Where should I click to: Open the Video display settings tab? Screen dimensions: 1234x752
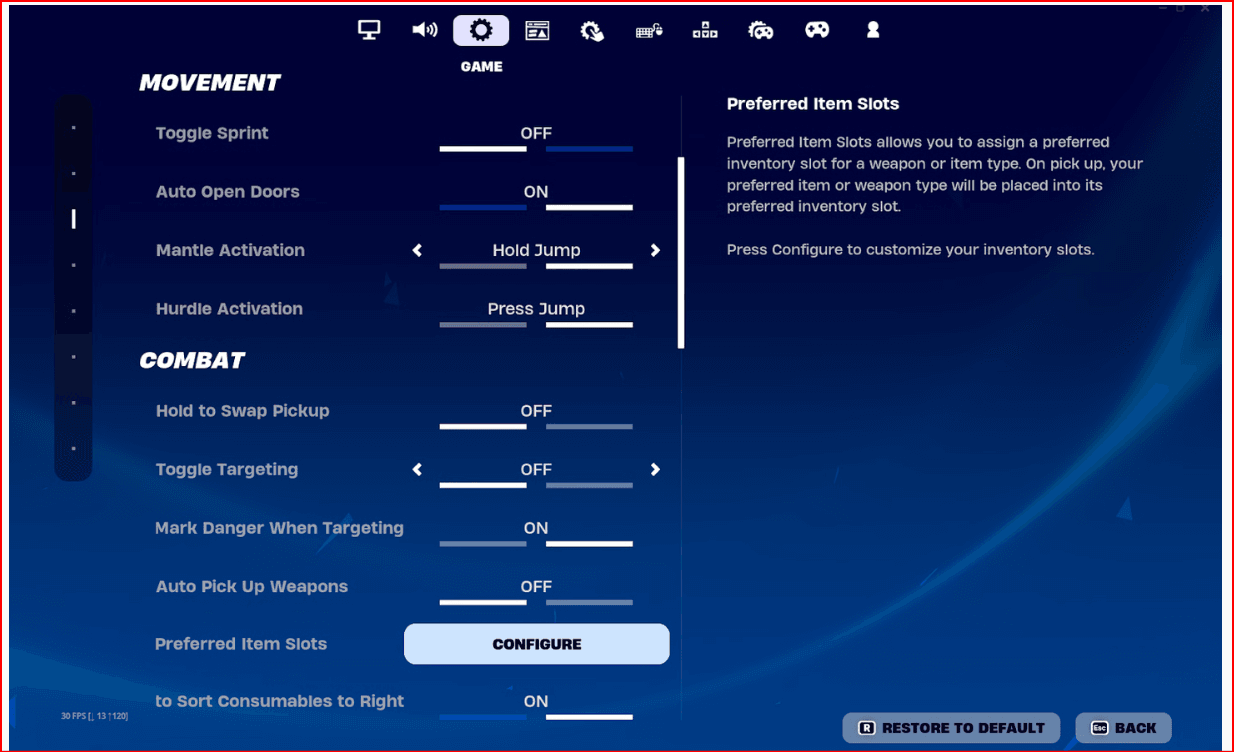369,30
